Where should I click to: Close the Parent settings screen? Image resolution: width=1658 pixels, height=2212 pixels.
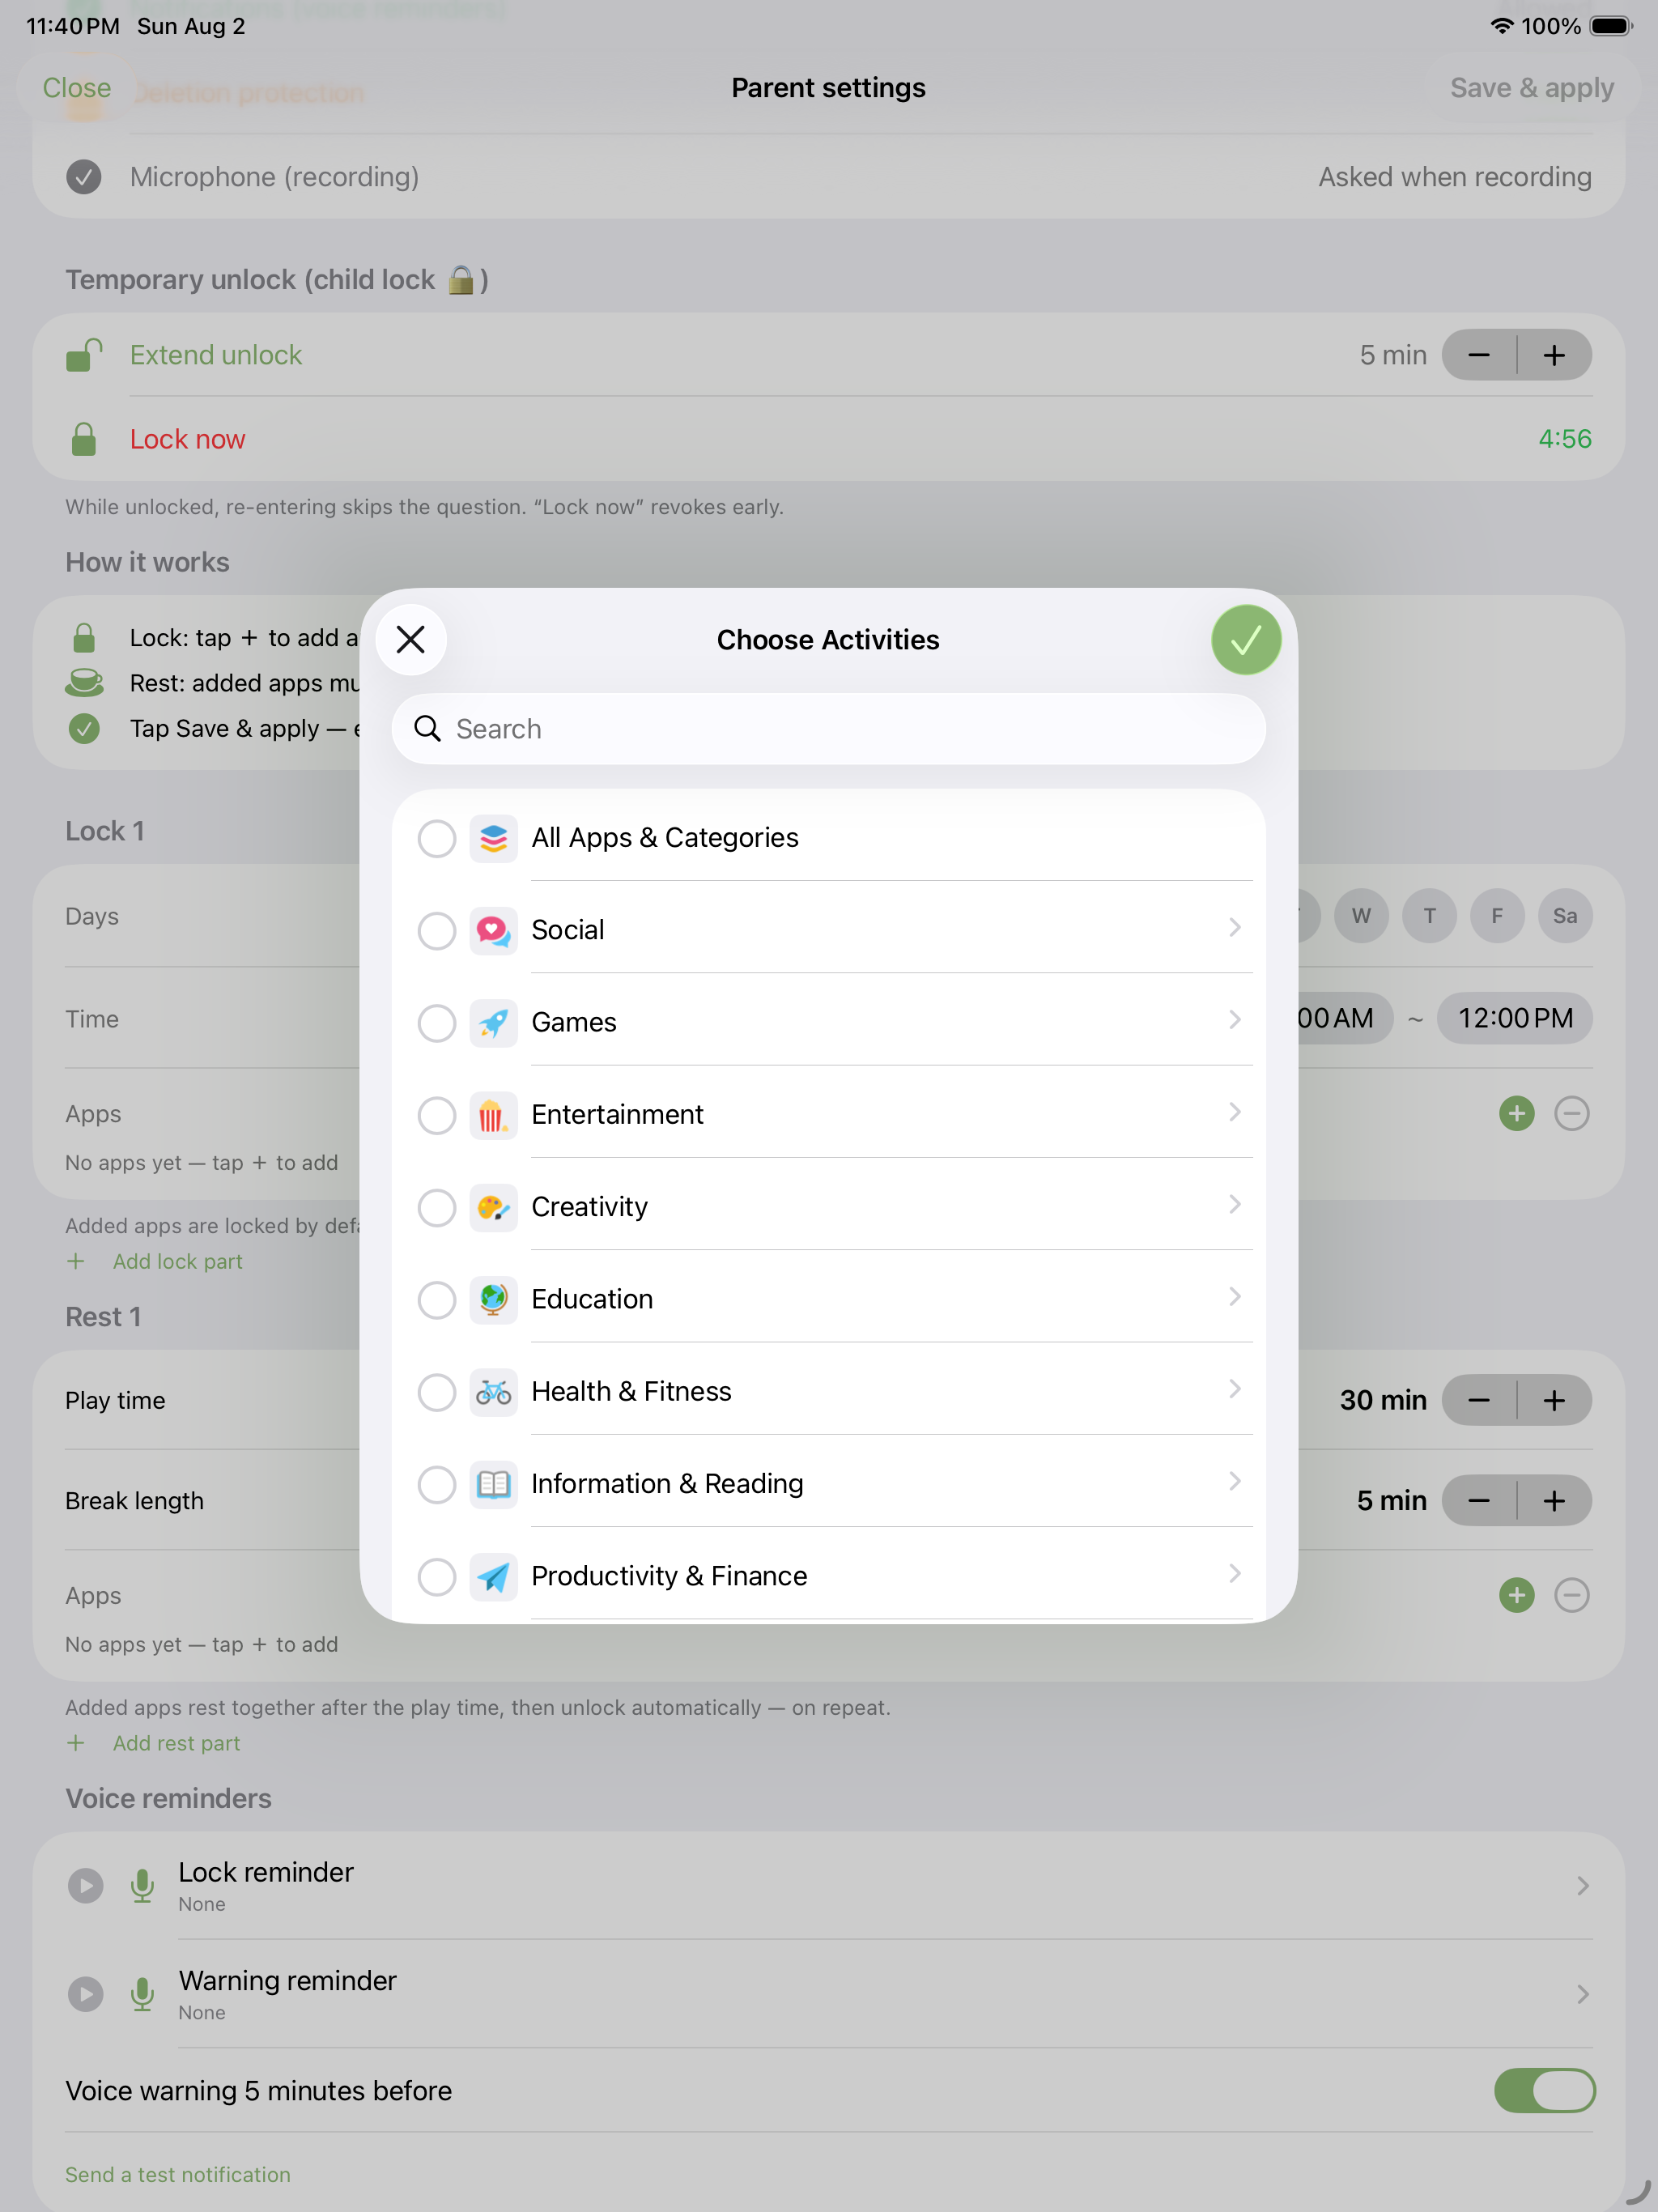tap(77, 88)
